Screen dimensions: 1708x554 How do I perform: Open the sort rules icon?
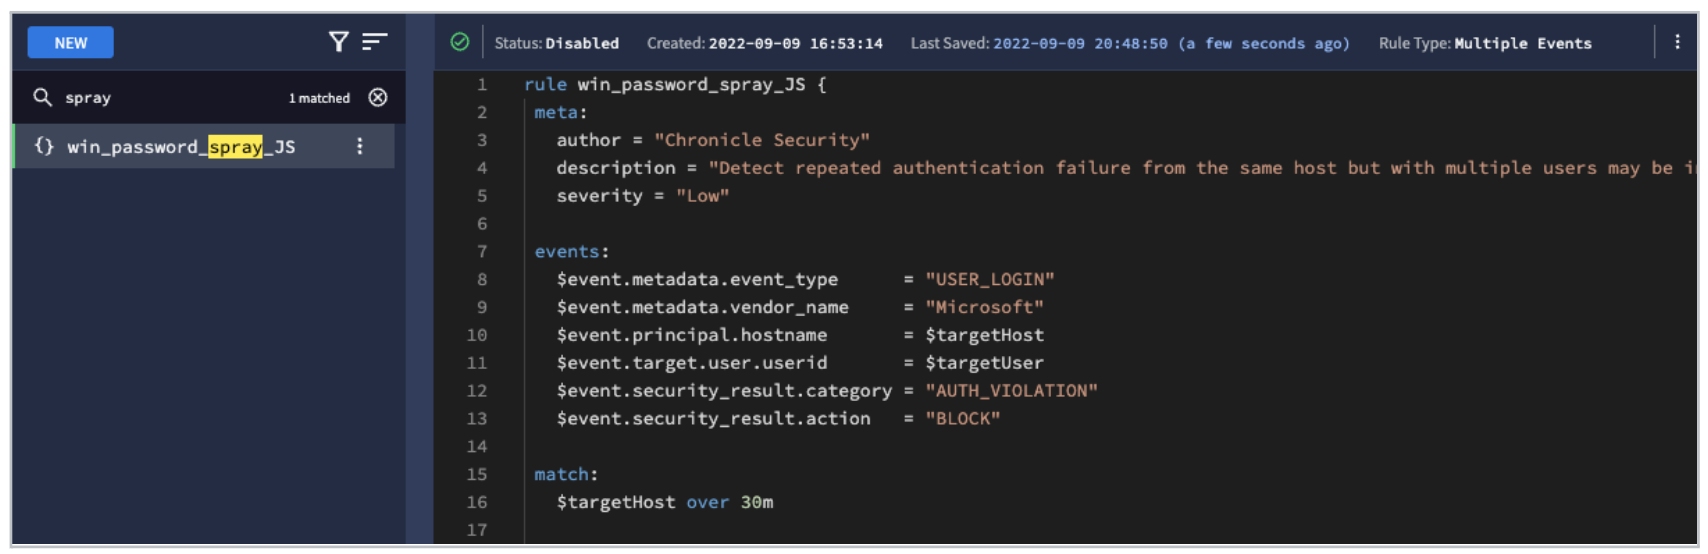(x=374, y=41)
